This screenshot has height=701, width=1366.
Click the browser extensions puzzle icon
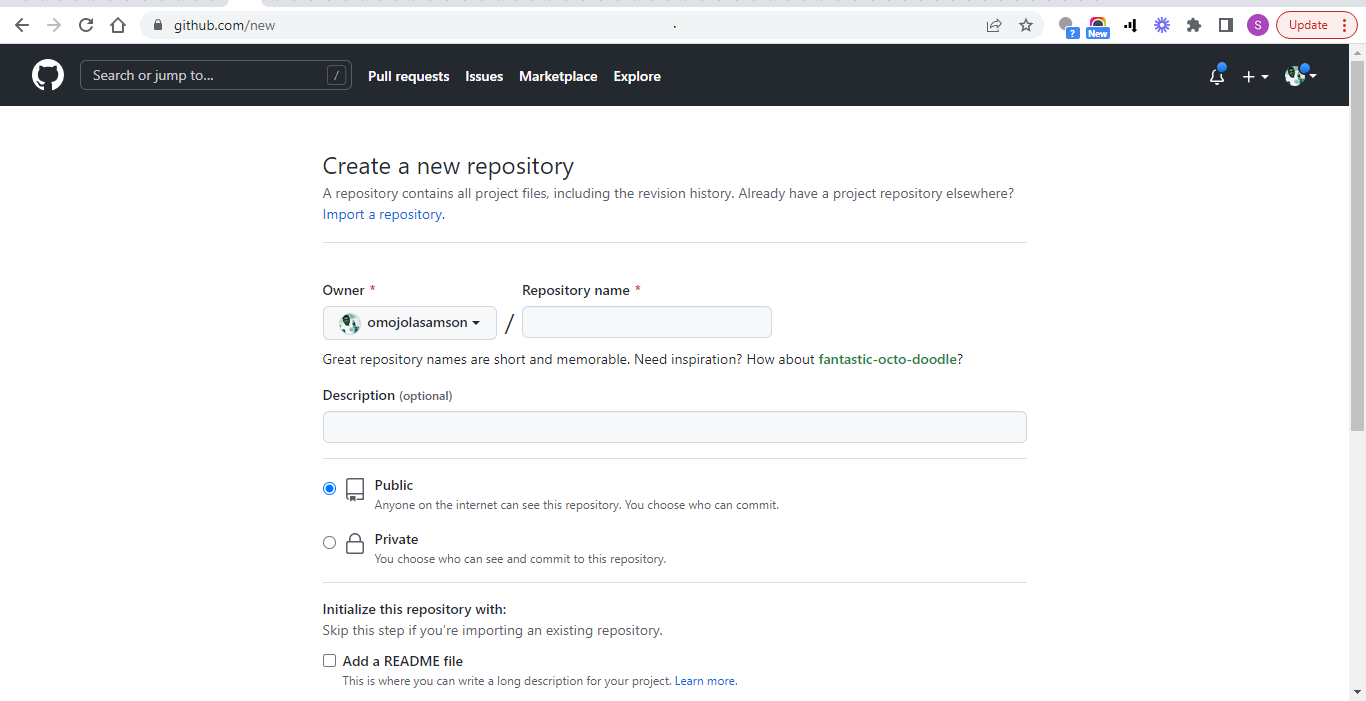point(1194,24)
